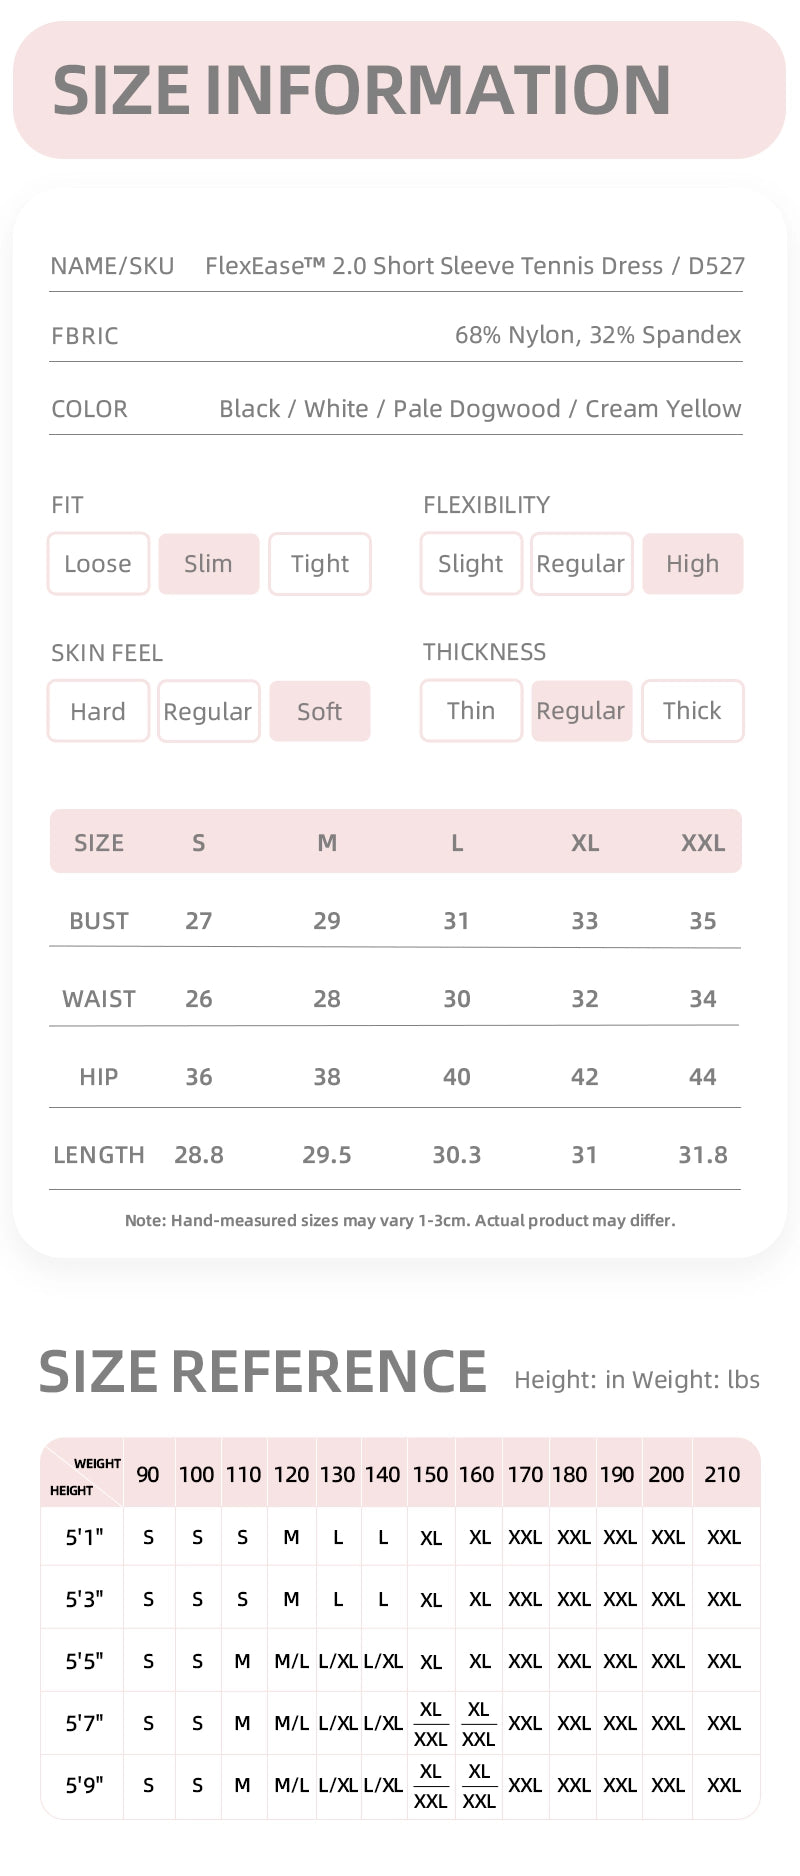The height and width of the screenshot is (1876, 800).
Task: Click the SIZE INFORMATION header banner
Action: point(399,90)
